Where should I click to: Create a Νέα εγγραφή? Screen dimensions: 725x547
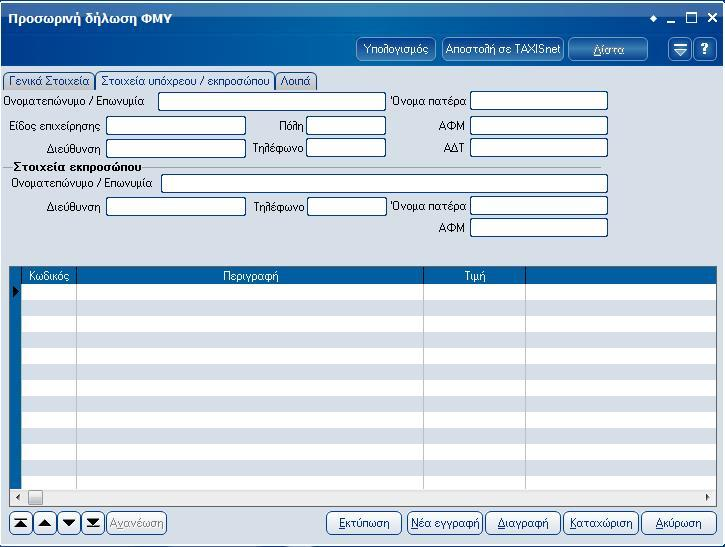(445, 523)
